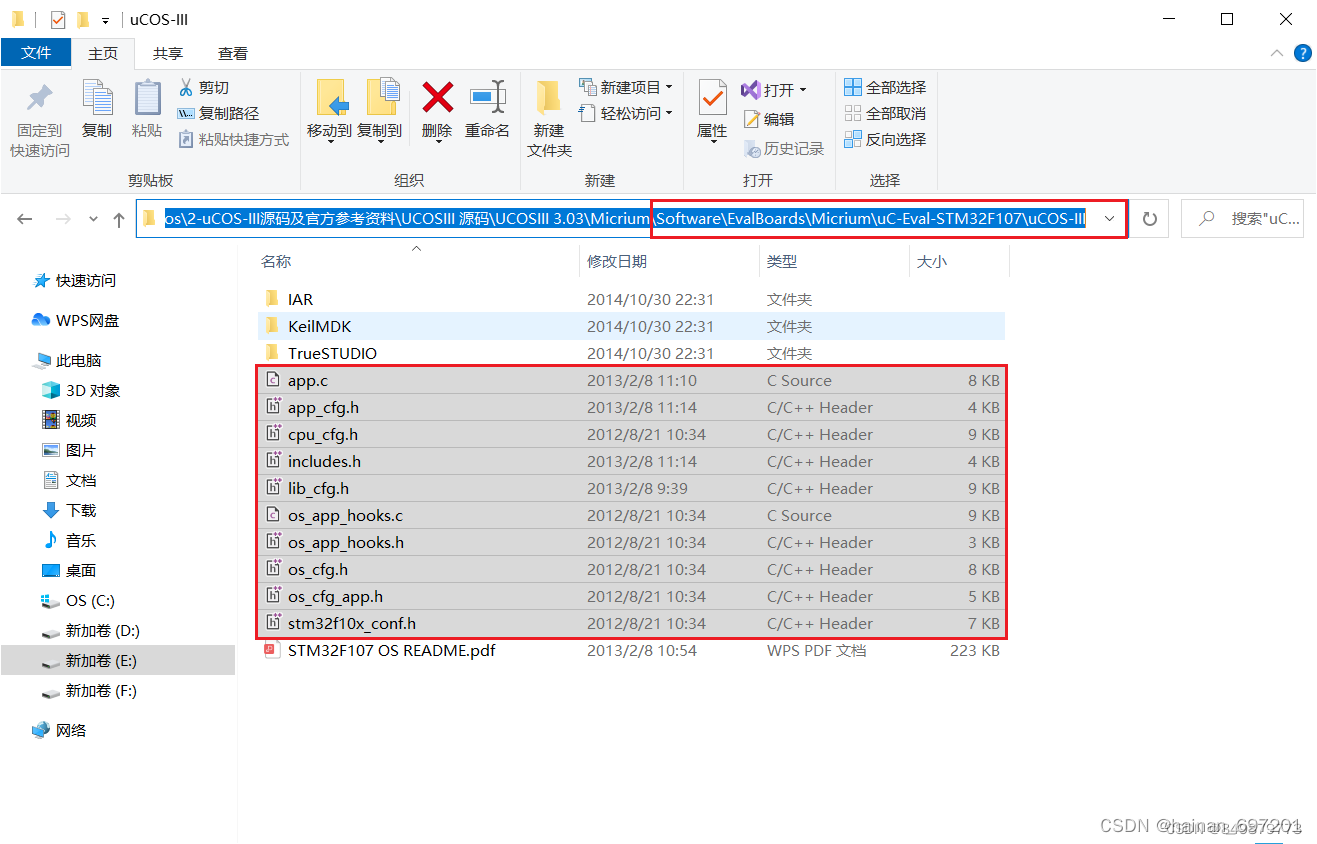Open Customize Quick Access Toolbar dropdown

click(105, 20)
